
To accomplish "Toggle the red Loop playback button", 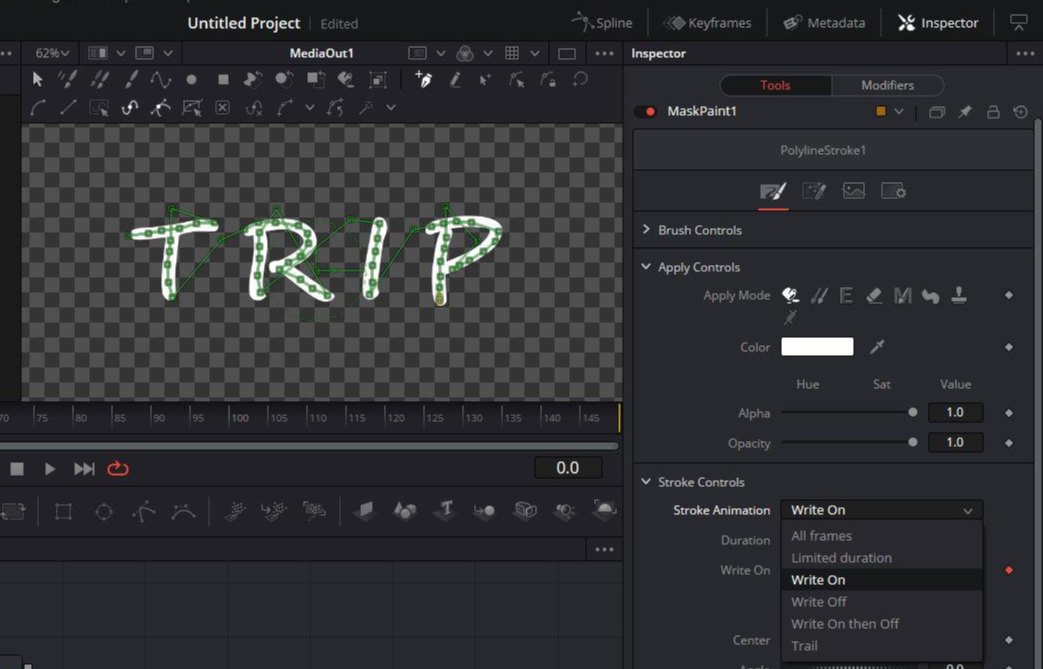I will point(118,469).
